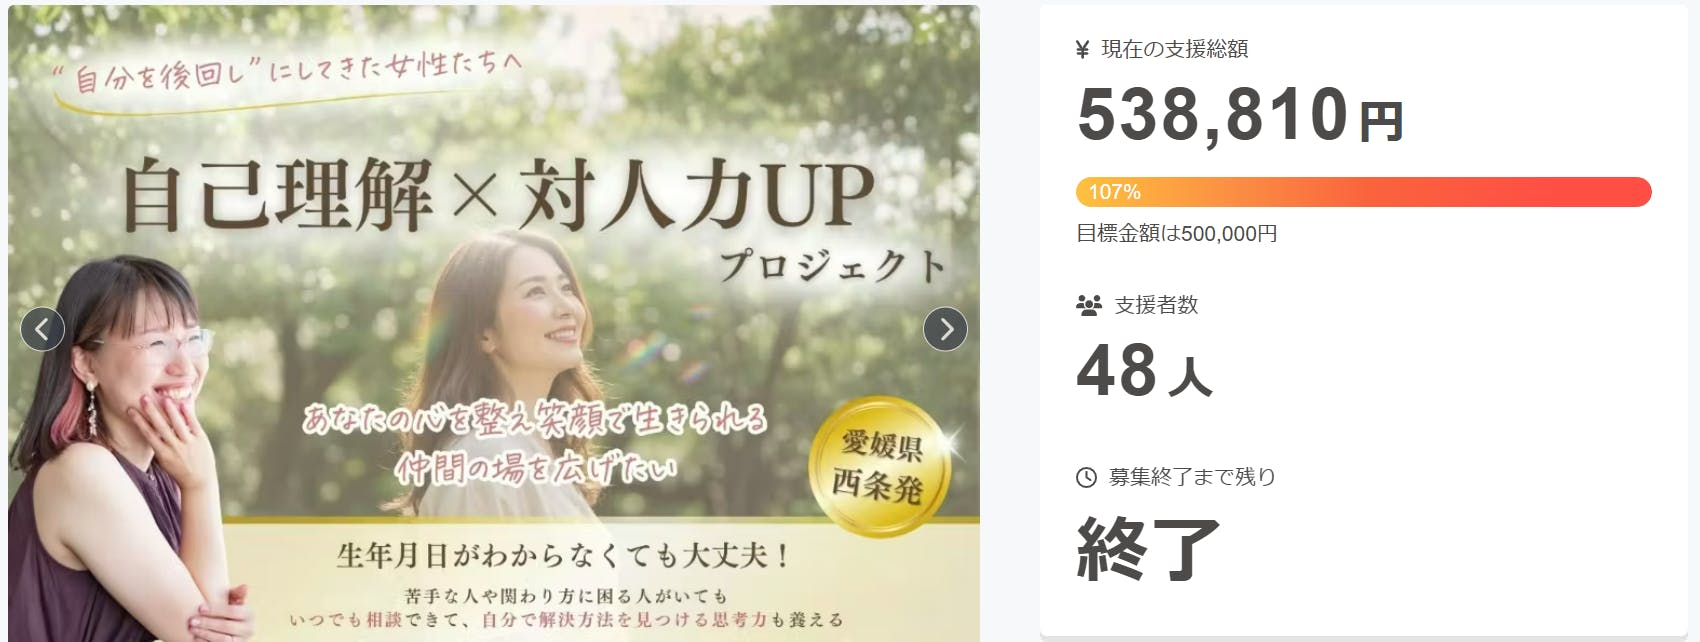Screen dimensions: 1700x642
Task: Click the 107% percentage label
Action: 1114,192
